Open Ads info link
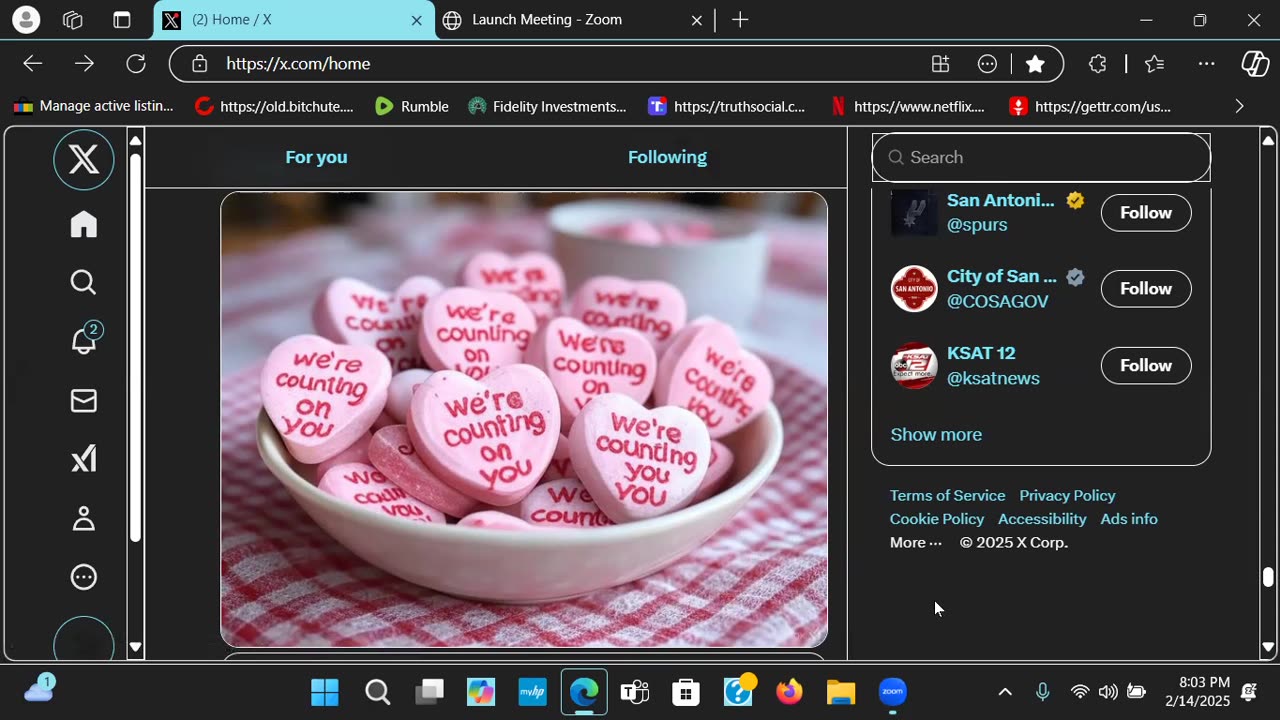 point(1129,519)
